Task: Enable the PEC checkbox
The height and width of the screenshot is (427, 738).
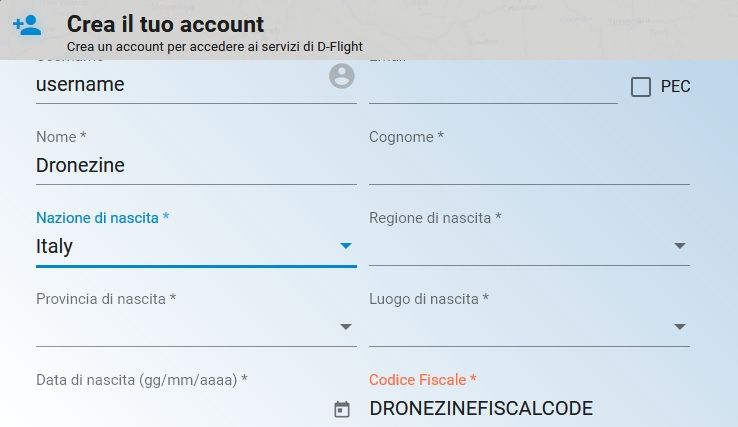Action: pos(641,87)
